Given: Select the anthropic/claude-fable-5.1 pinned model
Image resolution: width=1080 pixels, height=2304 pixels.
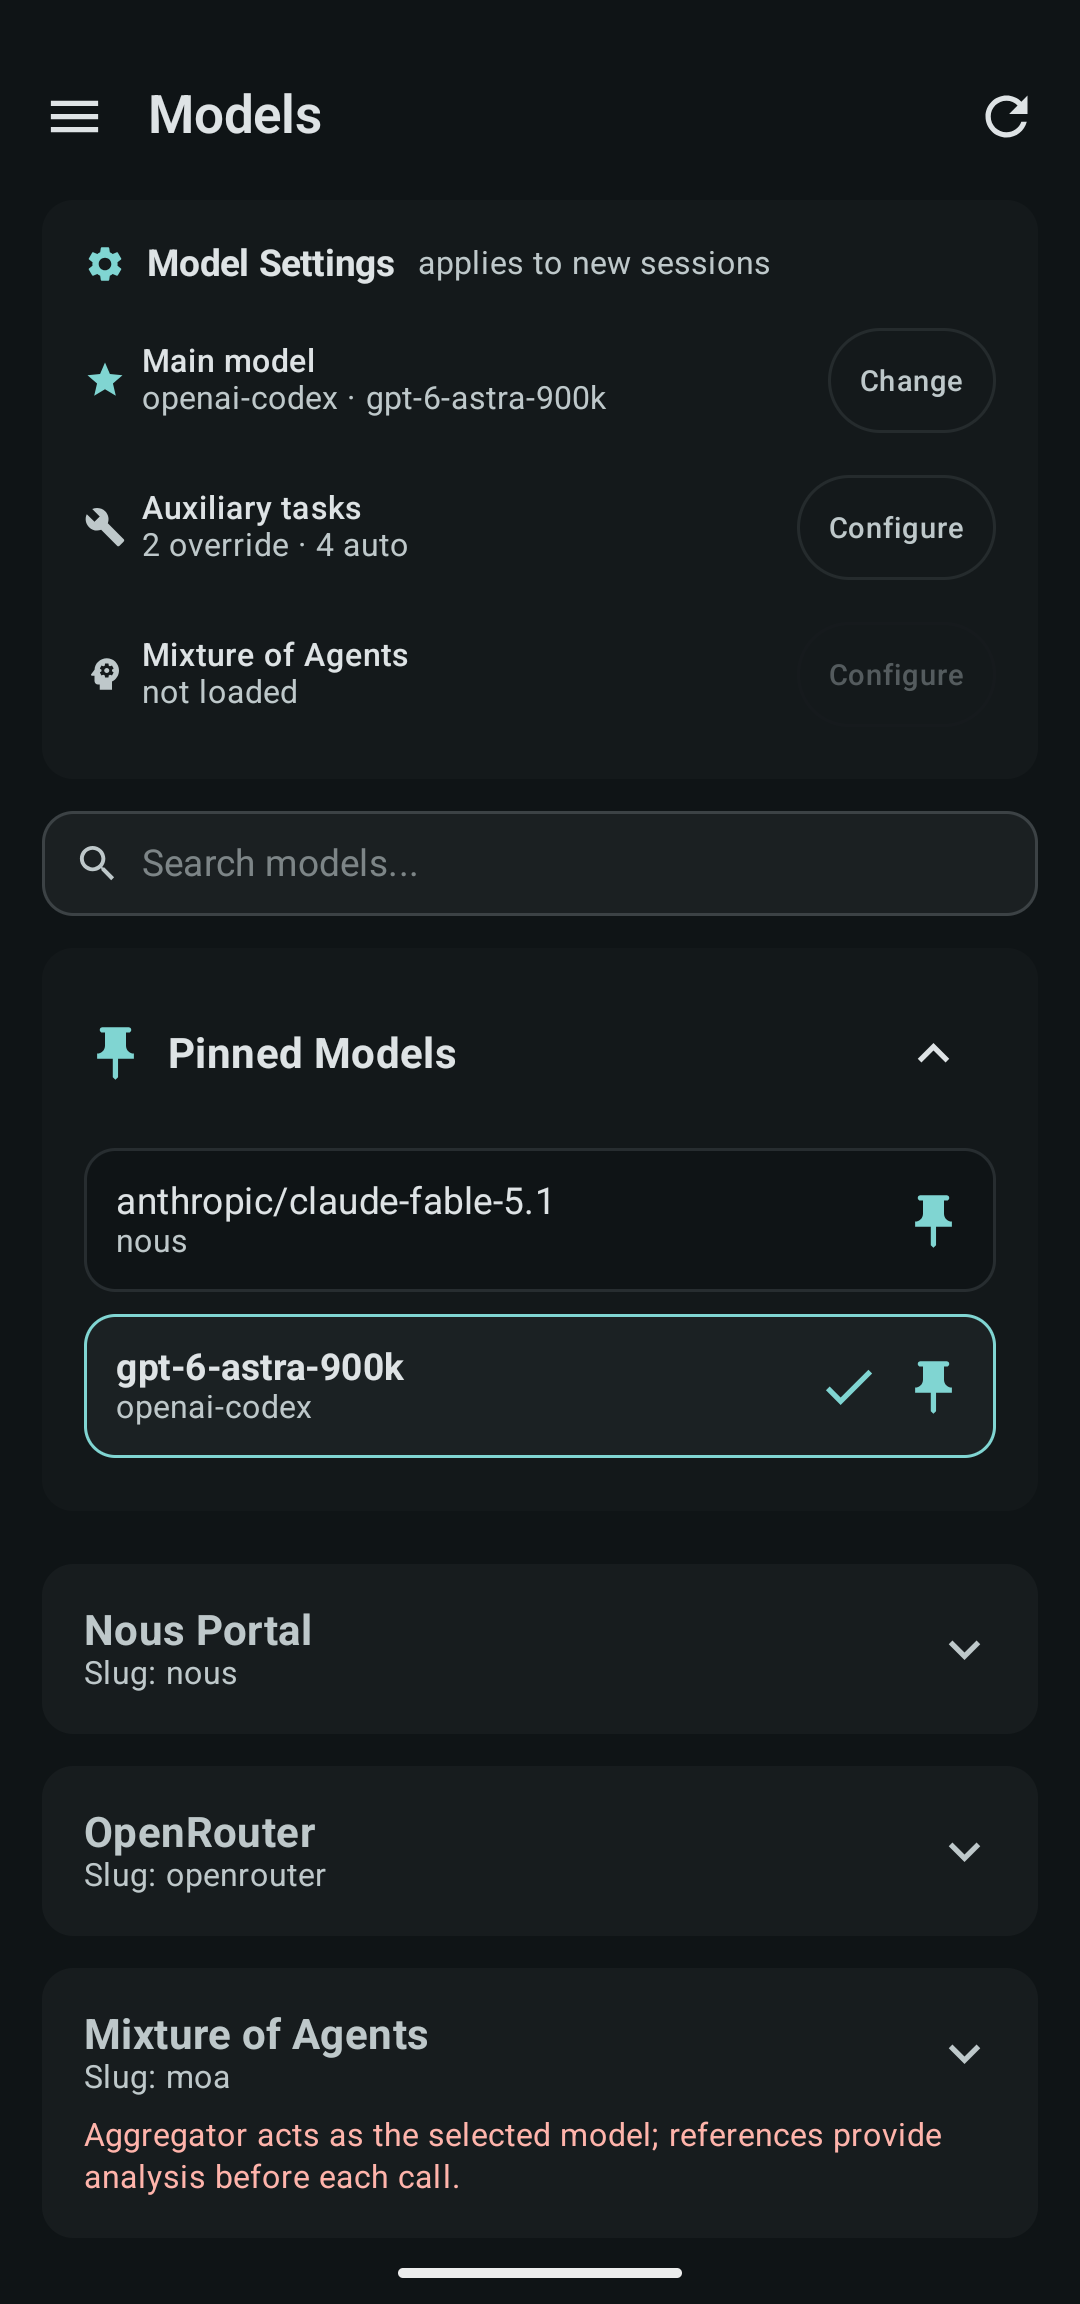Looking at the screenshot, I should (540, 1220).
